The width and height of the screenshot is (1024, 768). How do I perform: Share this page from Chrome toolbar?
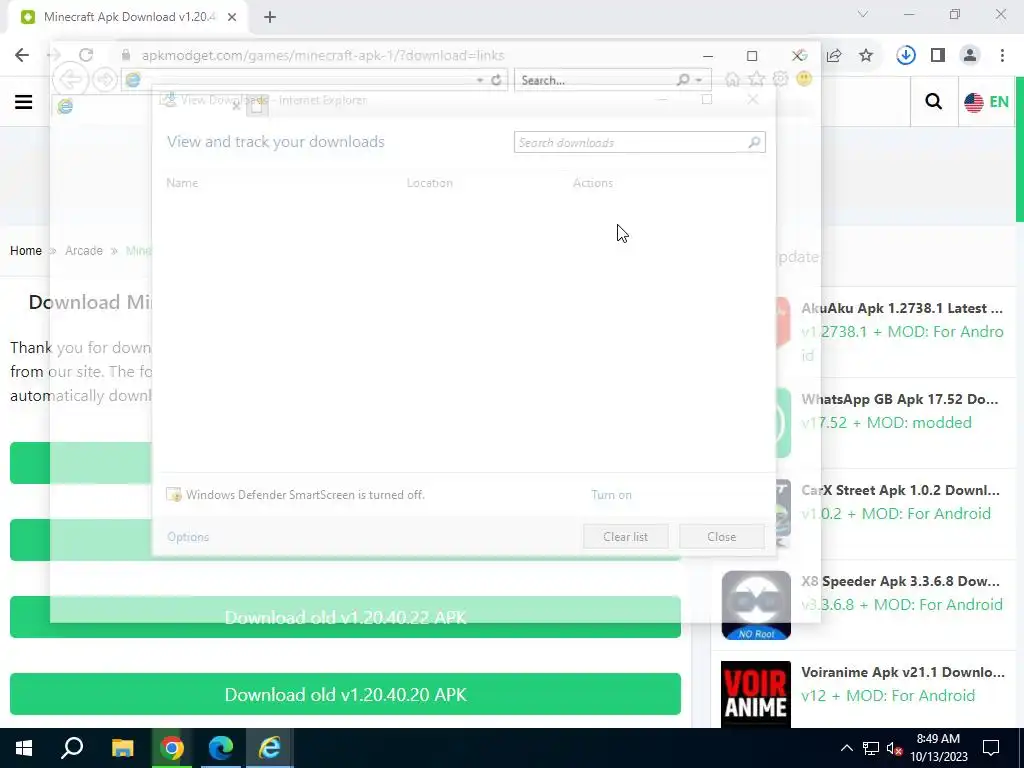834,56
